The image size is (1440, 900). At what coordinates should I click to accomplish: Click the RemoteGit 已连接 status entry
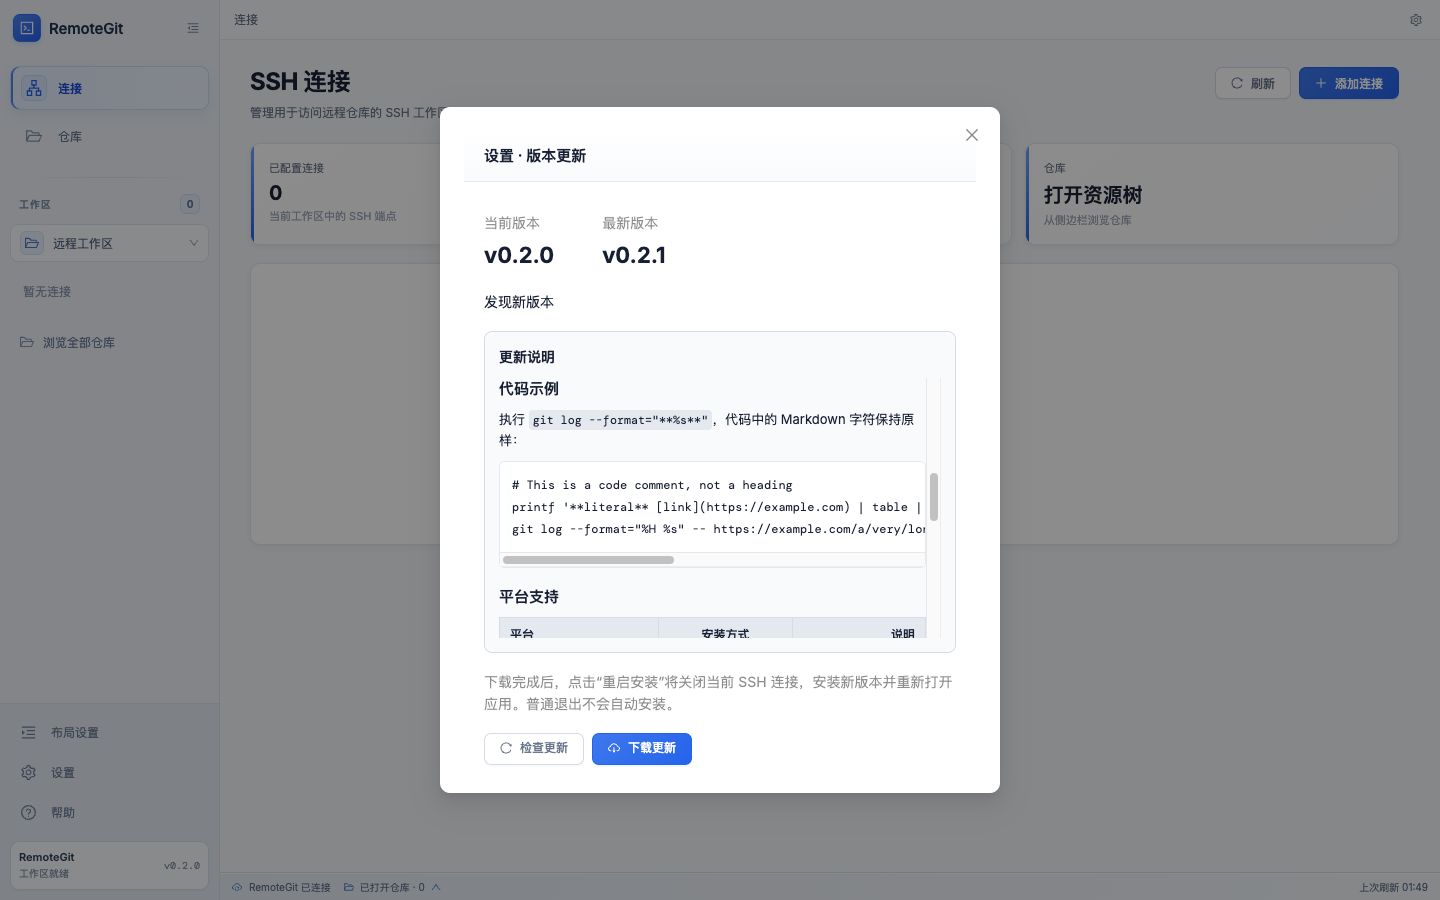pyautogui.click(x=281, y=887)
